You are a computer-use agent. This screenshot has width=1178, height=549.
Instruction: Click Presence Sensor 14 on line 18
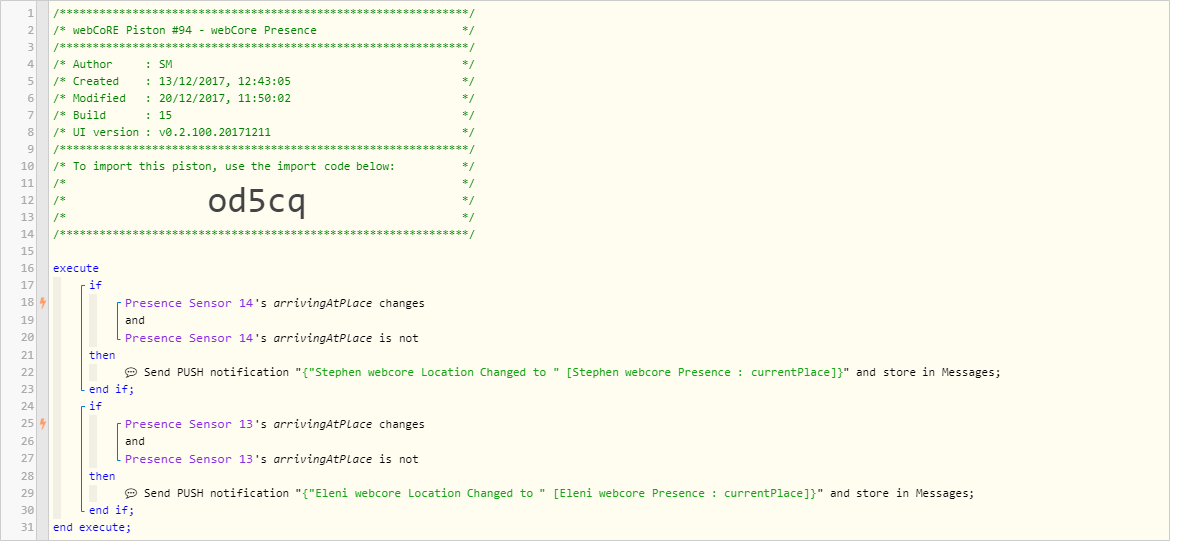coord(189,303)
